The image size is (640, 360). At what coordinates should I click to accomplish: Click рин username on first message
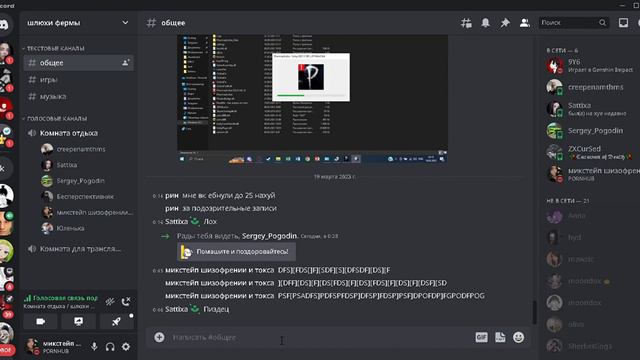pos(172,196)
